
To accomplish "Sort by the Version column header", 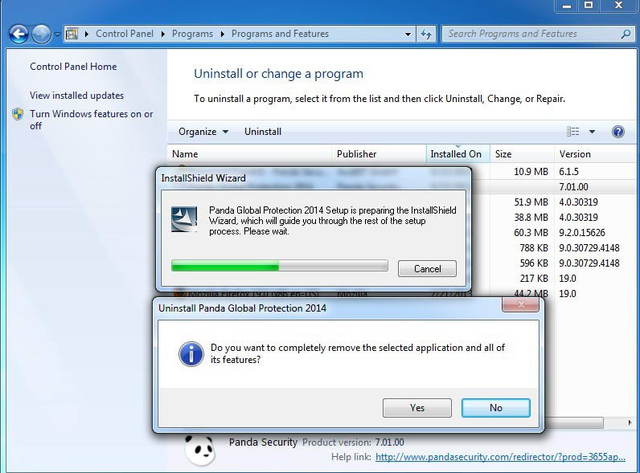I will click(x=597, y=154).
